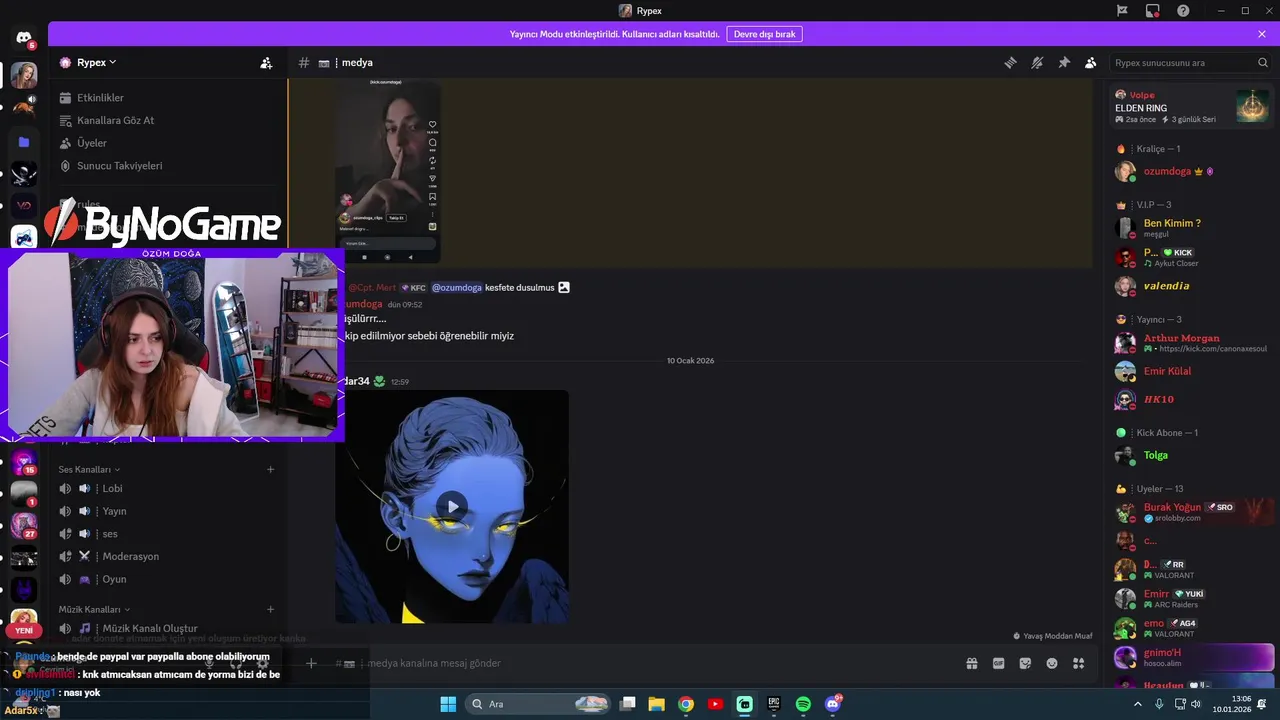
Task: Collapse the Müzik Kanalları category
Action: click(94, 609)
